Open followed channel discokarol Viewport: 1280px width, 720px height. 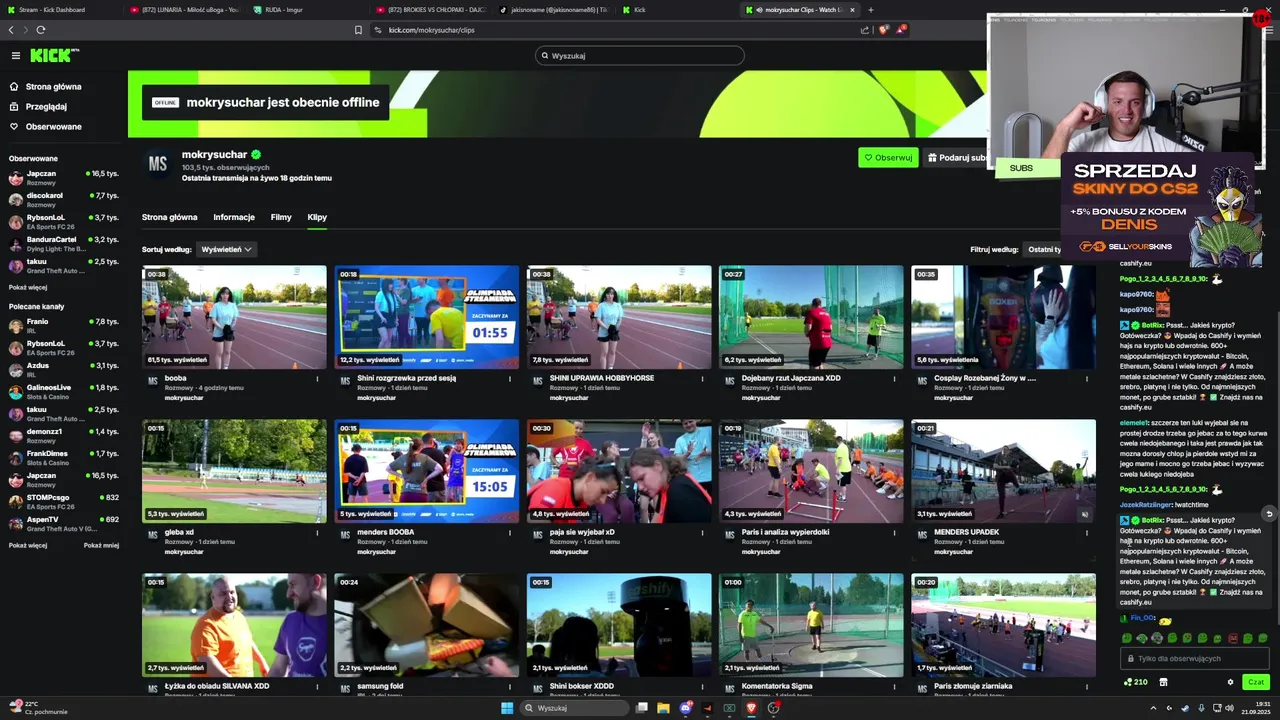pyautogui.click(x=64, y=200)
